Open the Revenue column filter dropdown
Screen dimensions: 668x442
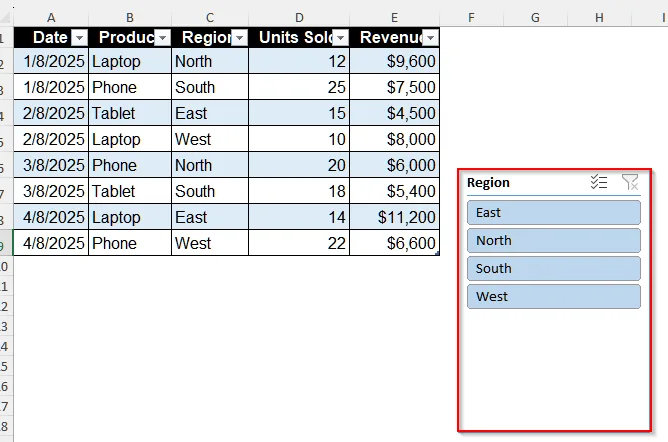pos(430,38)
